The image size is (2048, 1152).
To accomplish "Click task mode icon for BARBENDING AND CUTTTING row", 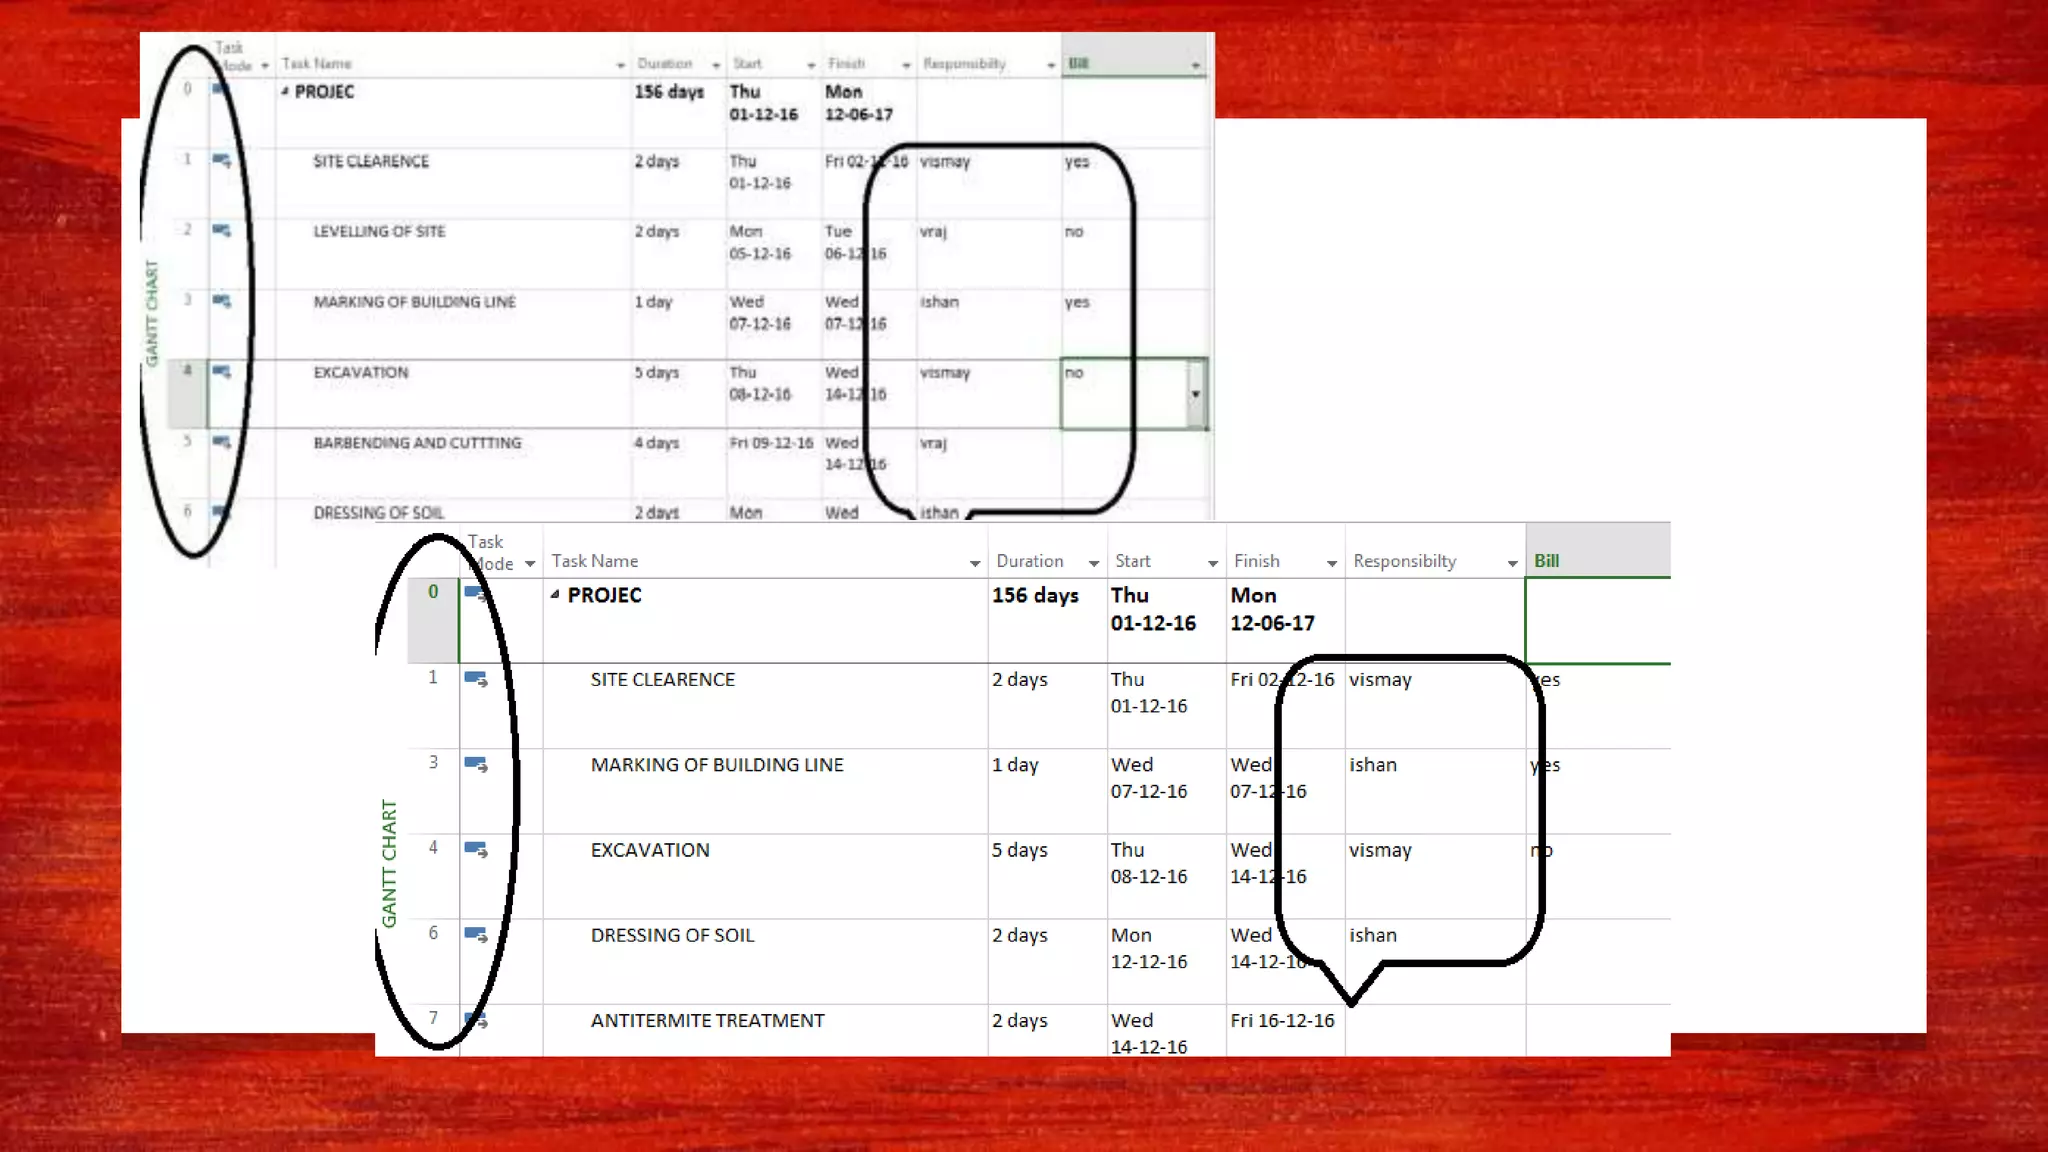I will tap(222, 442).
